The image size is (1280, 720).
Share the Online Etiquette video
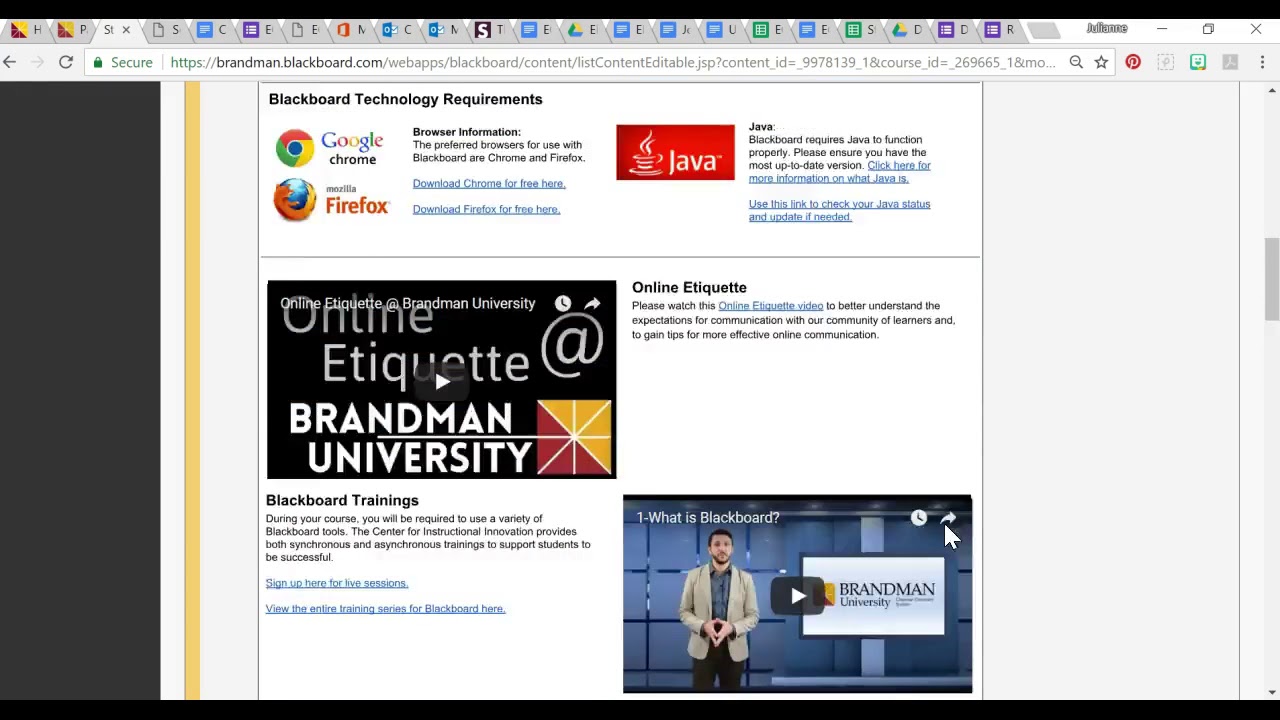tap(592, 303)
